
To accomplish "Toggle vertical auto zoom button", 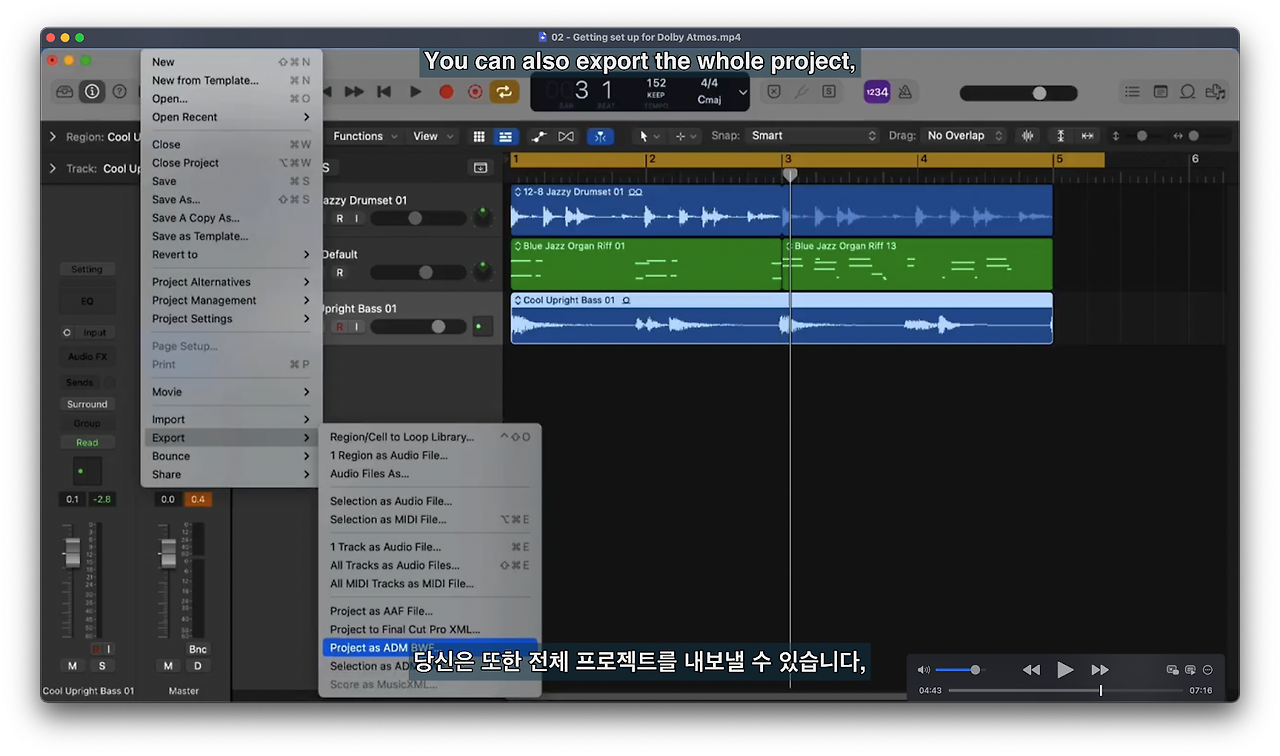I will 1060,136.
